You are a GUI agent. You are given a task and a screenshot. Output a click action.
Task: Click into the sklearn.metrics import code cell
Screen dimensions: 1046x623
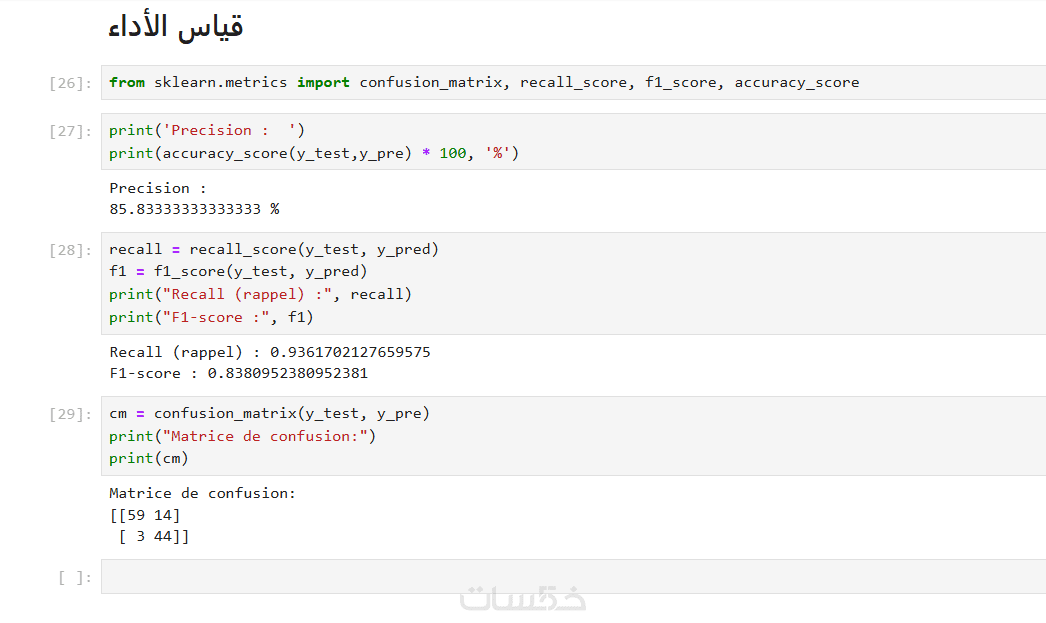click(x=484, y=83)
